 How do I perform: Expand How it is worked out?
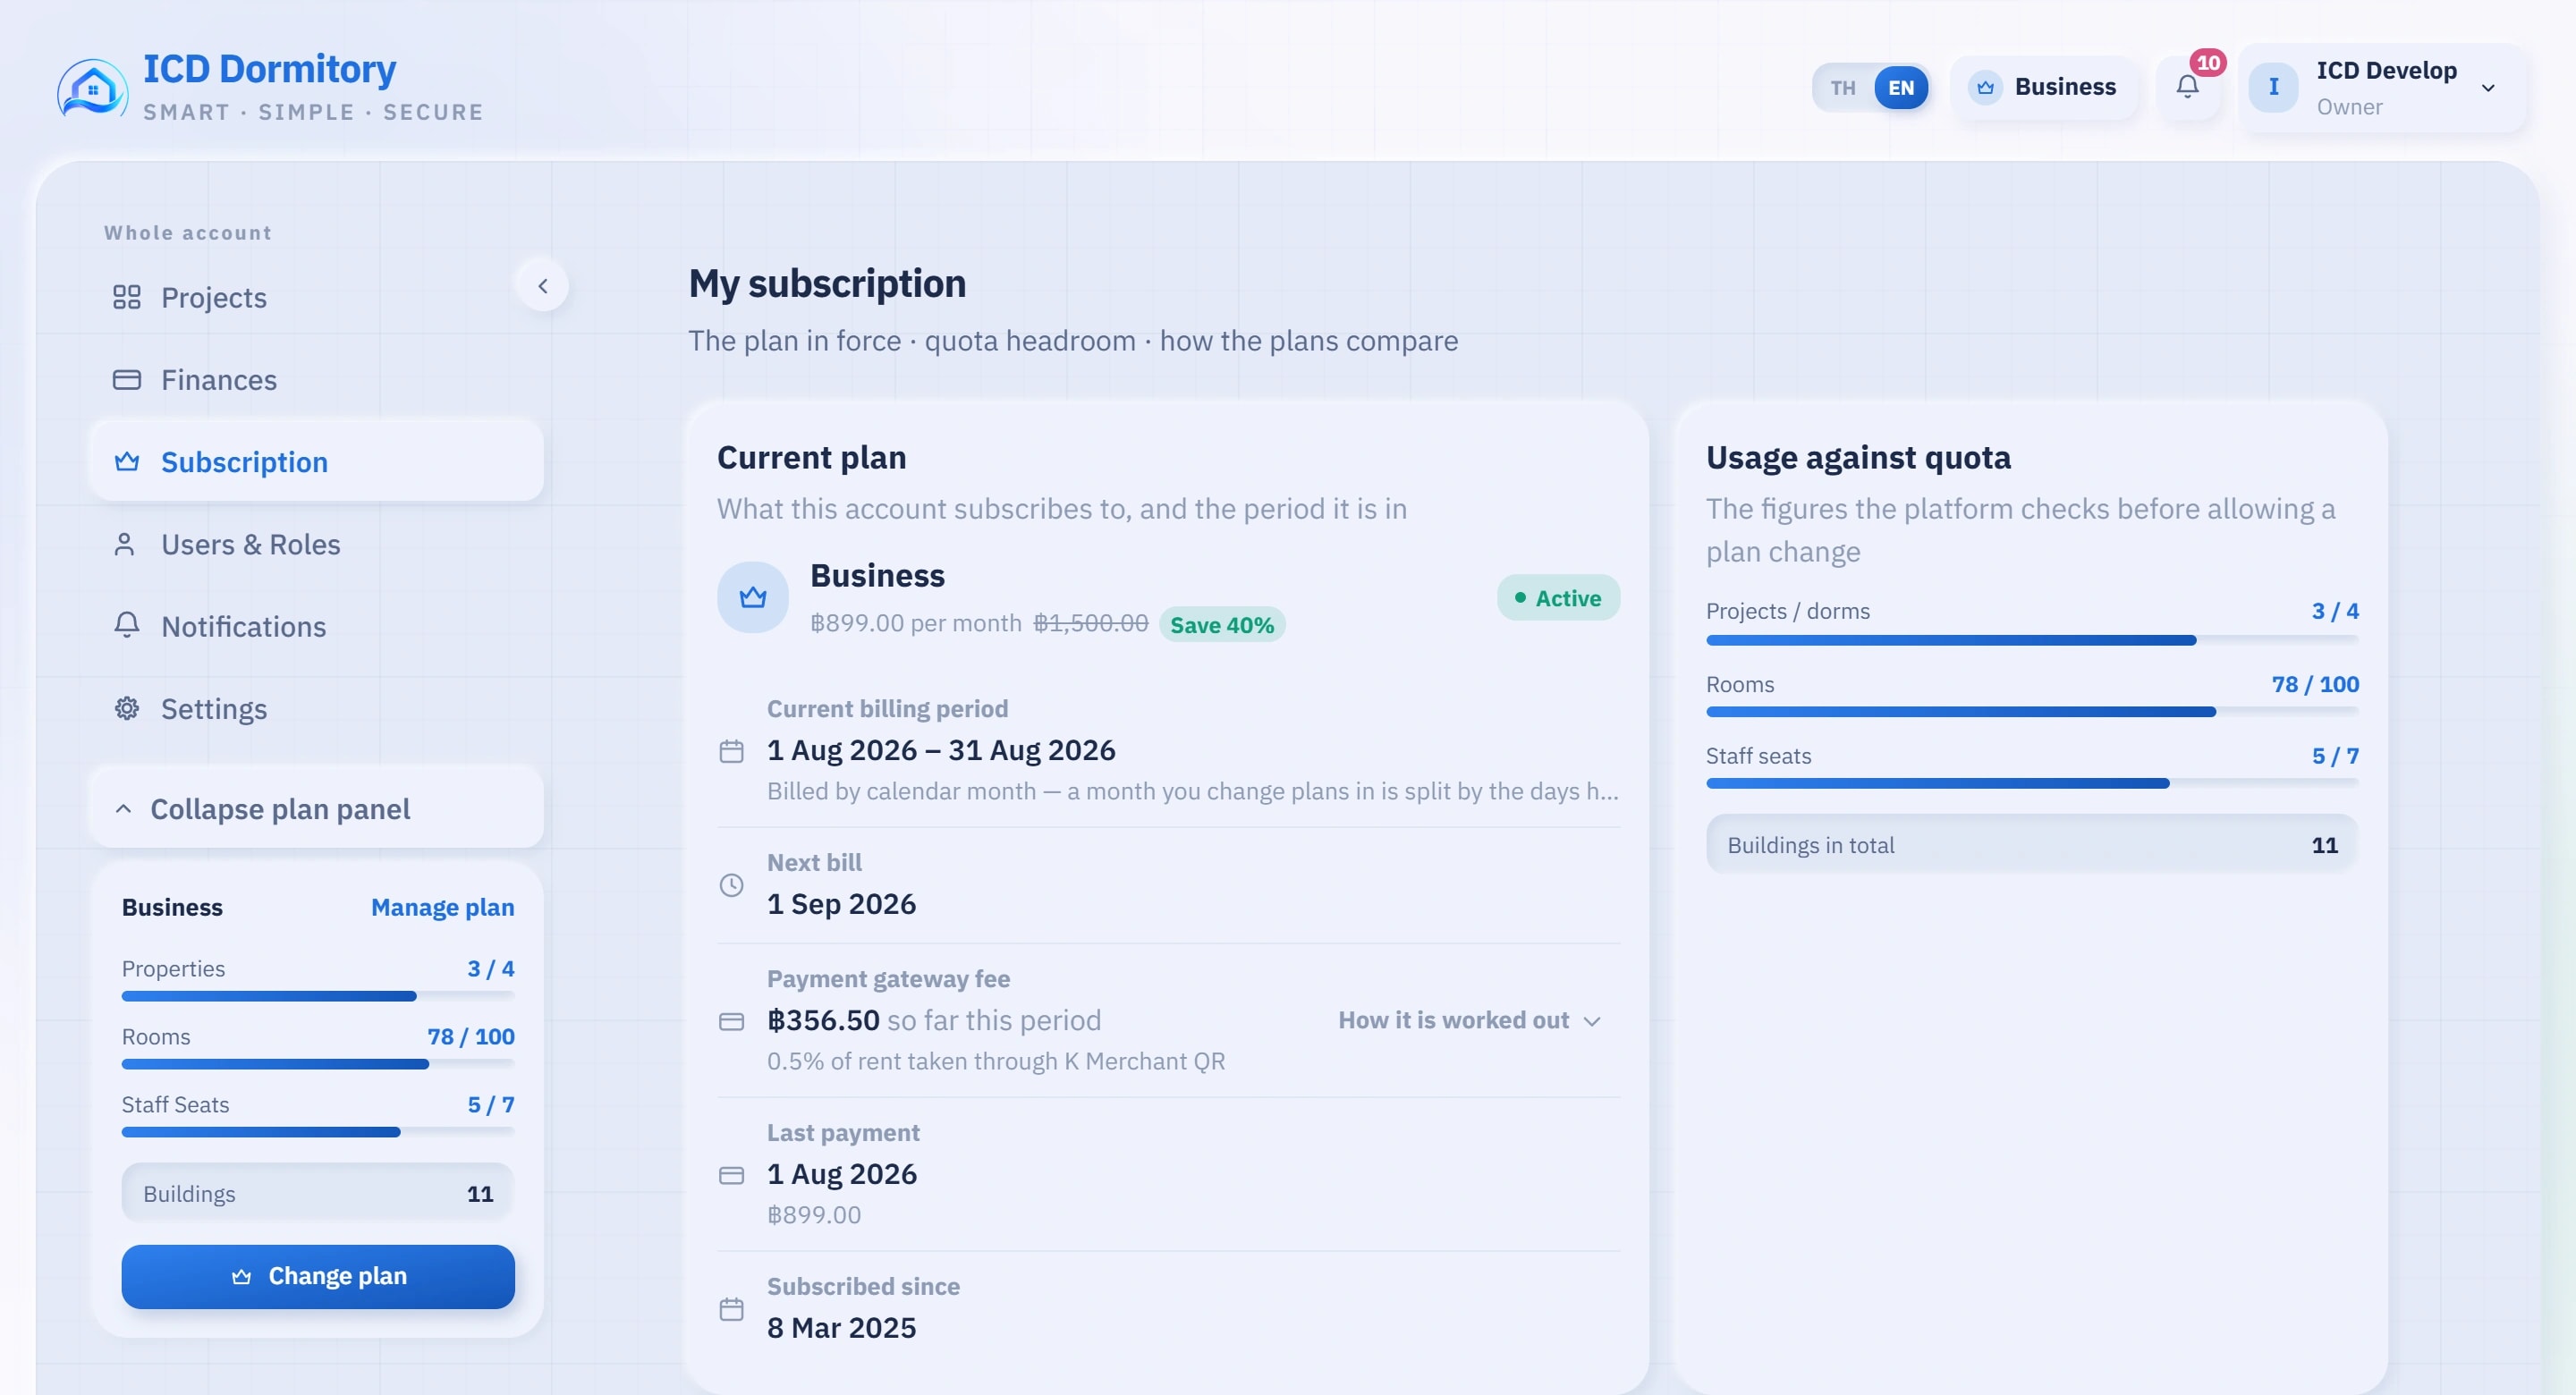(1470, 1020)
